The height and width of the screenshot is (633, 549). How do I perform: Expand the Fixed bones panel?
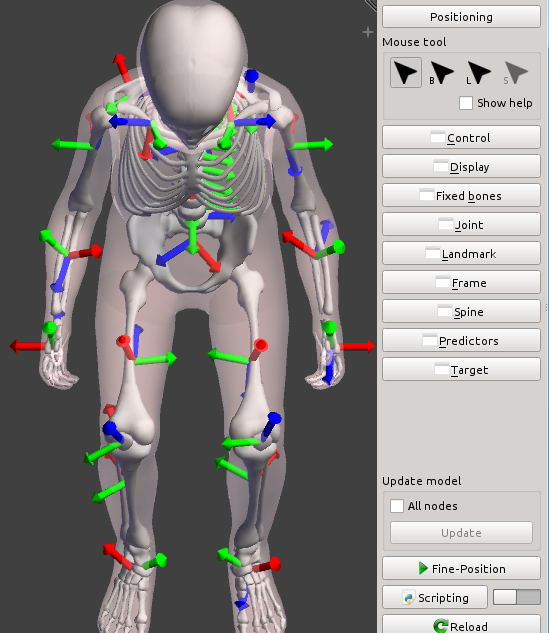(x=461, y=195)
